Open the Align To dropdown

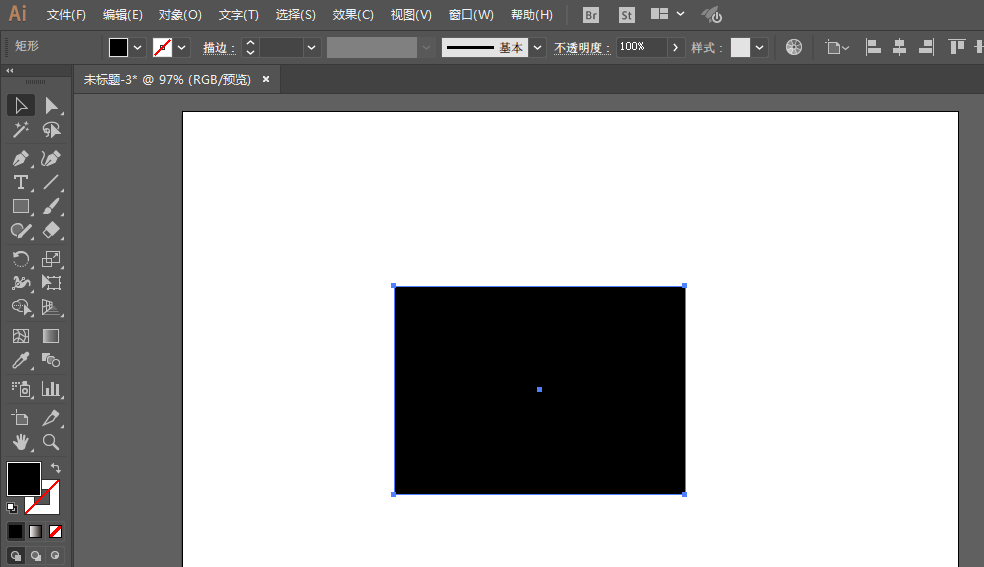coord(837,48)
